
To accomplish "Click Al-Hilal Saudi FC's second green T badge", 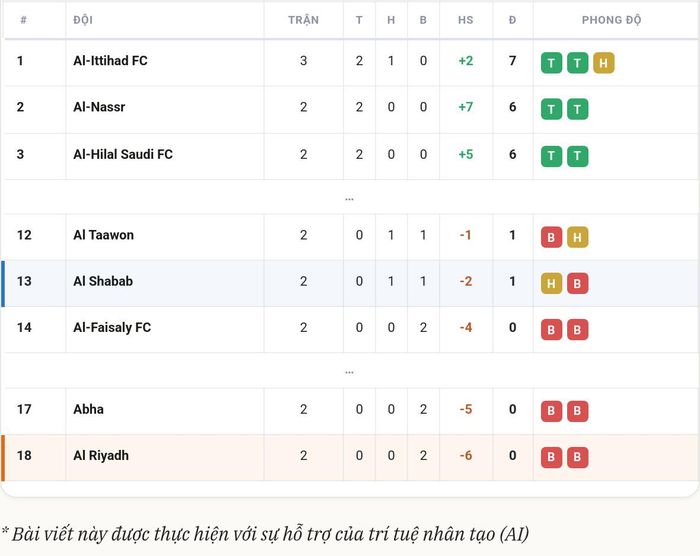I will click(x=578, y=156).
